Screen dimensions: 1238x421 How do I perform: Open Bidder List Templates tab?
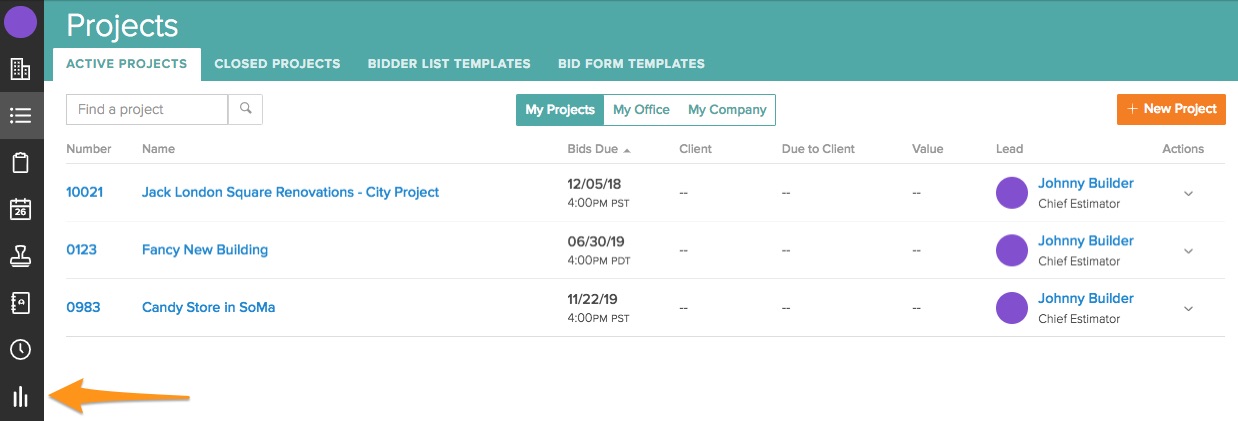point(449,64)
